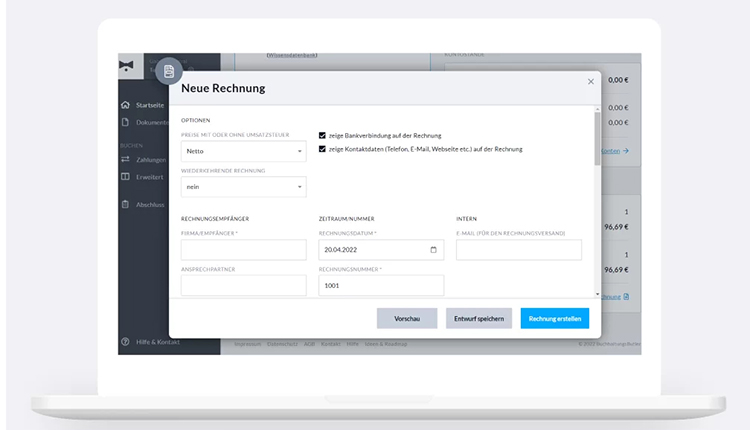Click the Rechnungsnummer field showing 1001
Viewport: 750px width, 430px height.
(x=380, y=285)
